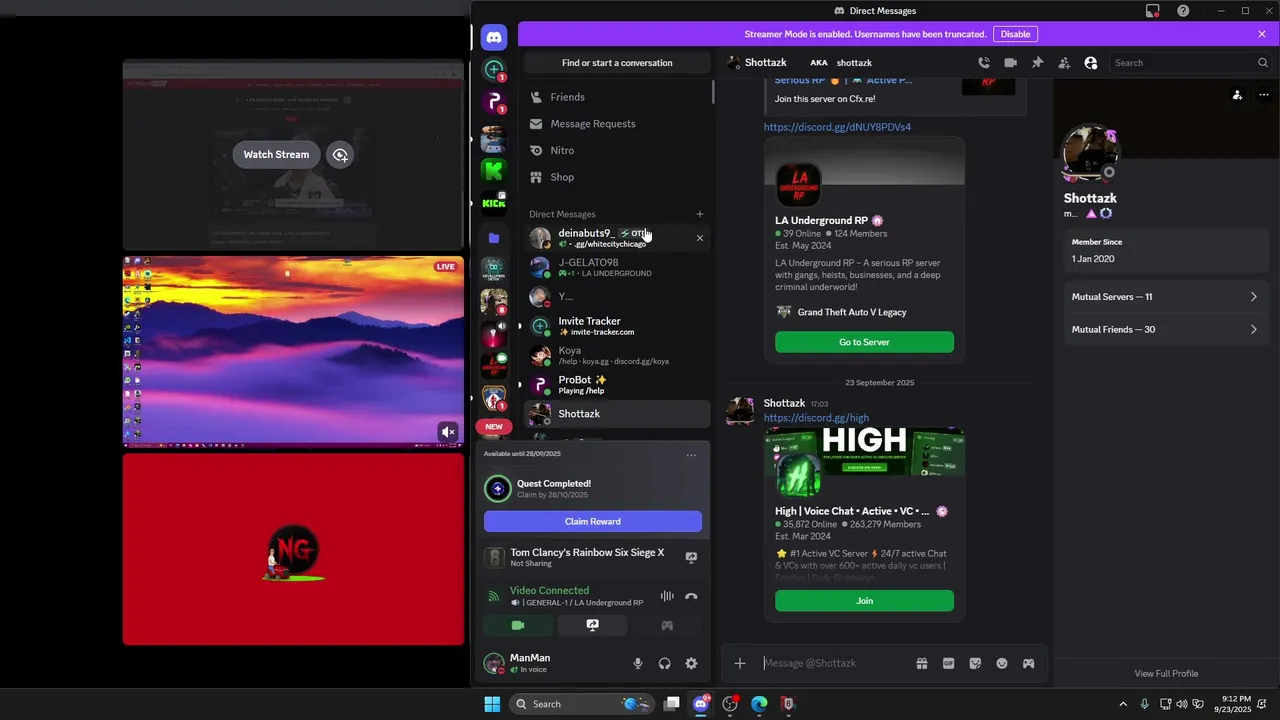Open emoji picker
This screenshot has height=720, width=1280.
(1002, 663)
